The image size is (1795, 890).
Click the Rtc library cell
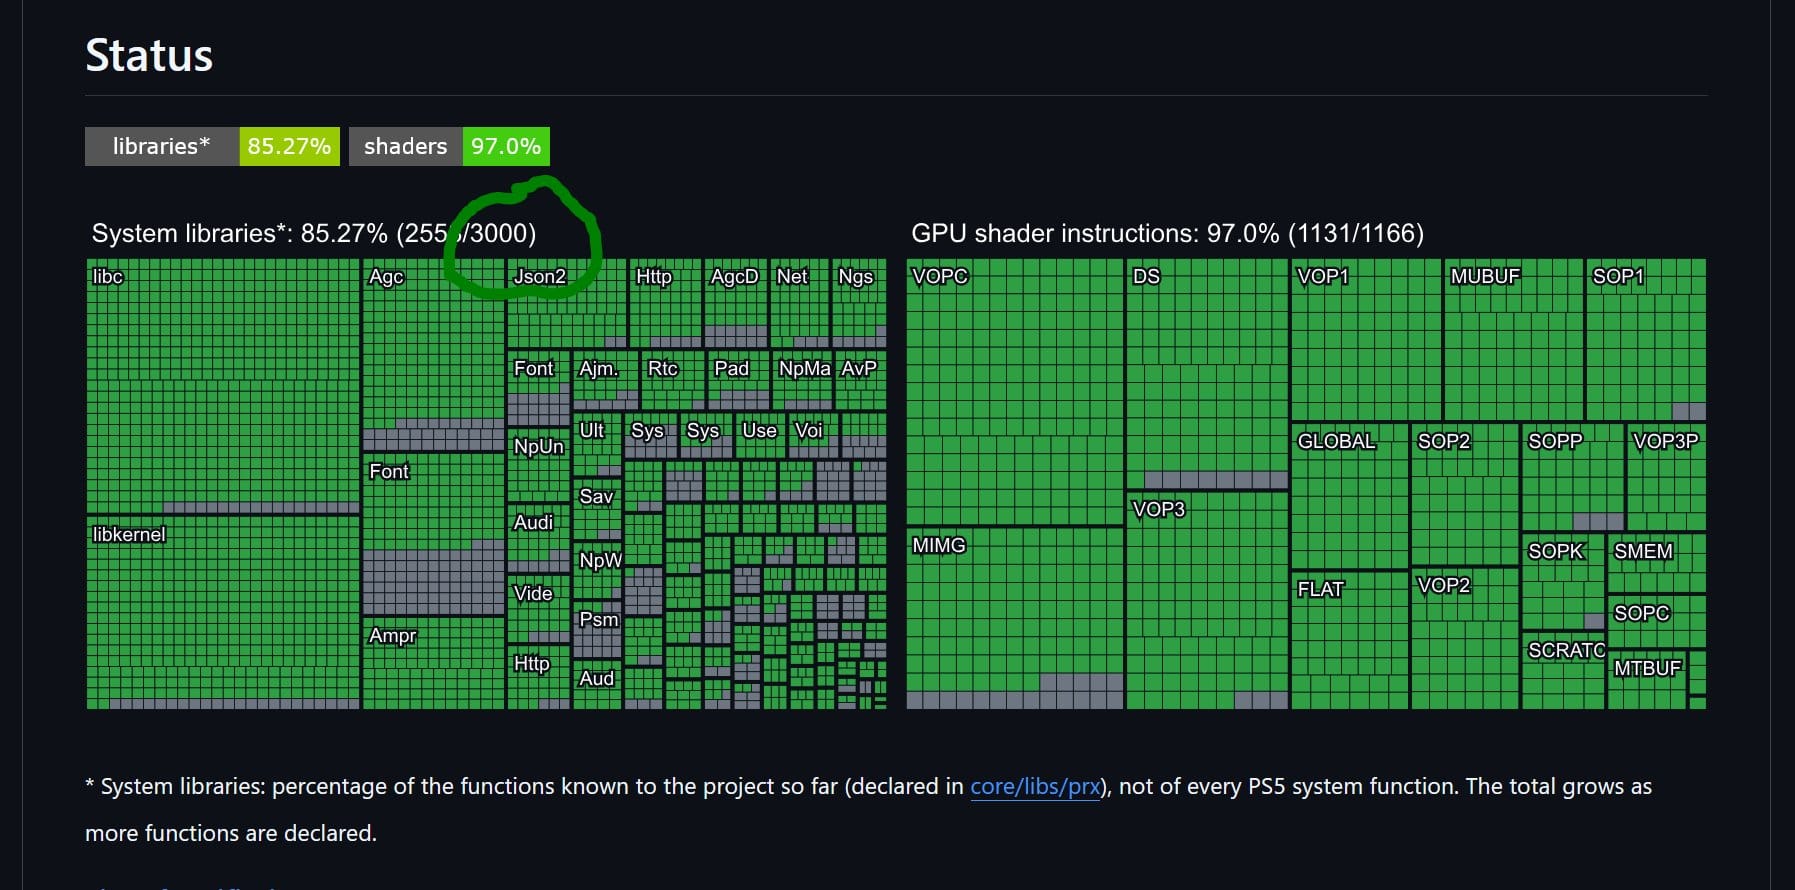coord(673,380)
